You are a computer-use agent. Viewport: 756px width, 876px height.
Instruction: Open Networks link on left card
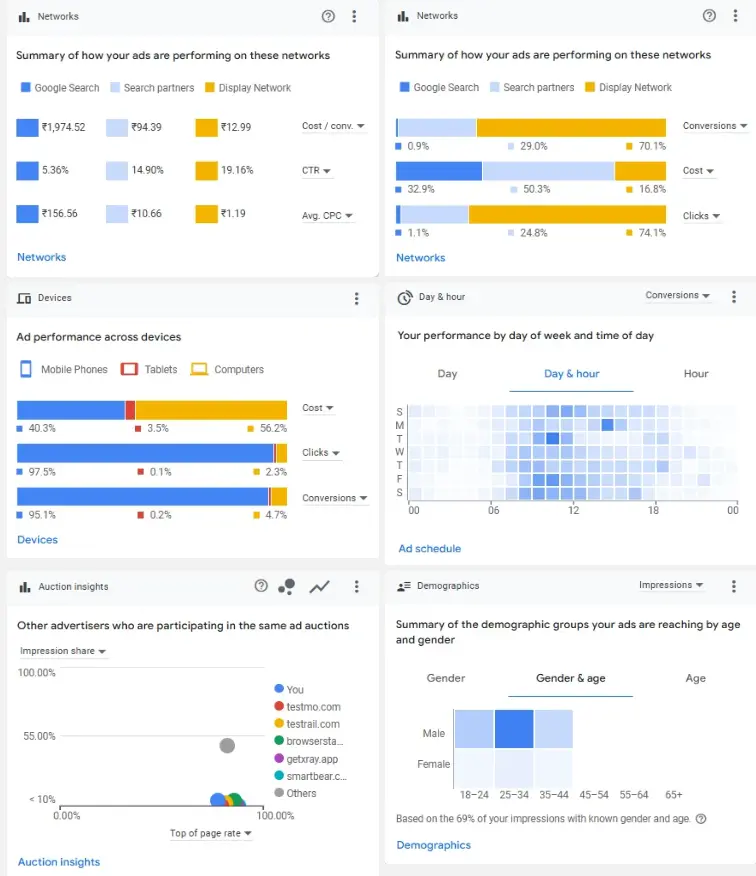[41, 258]
